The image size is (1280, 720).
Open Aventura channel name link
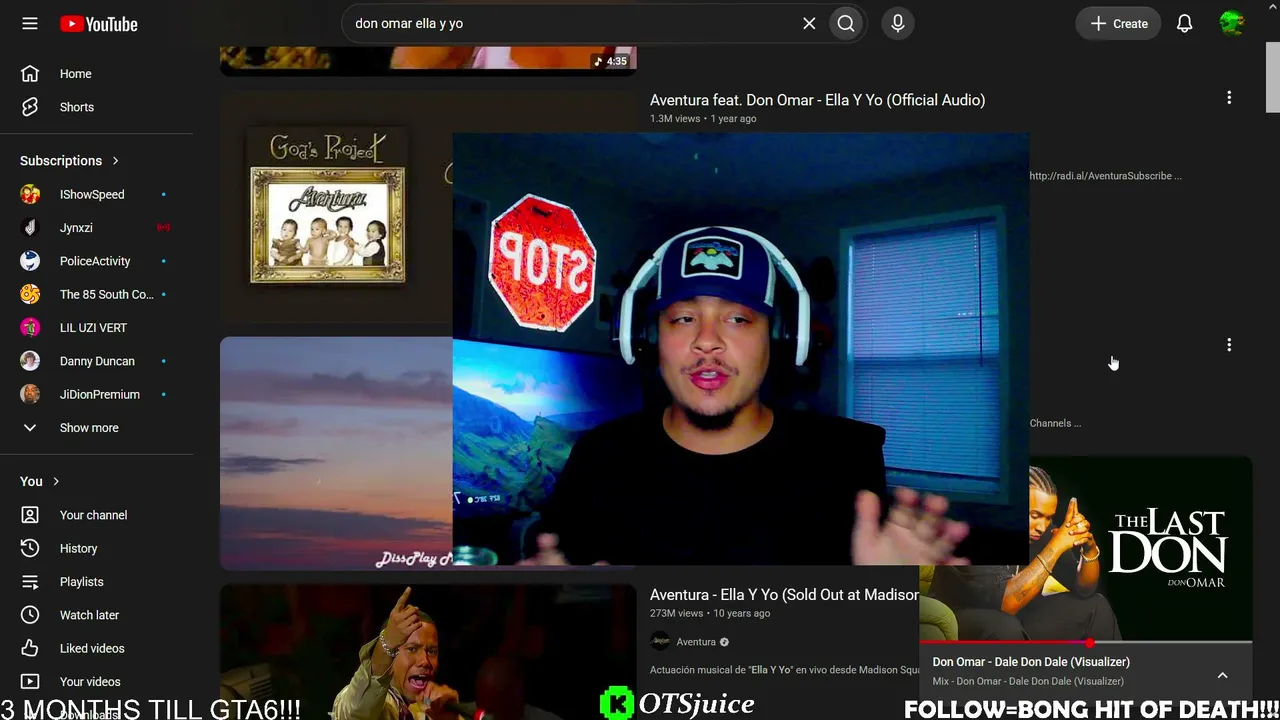coord(696,642)
